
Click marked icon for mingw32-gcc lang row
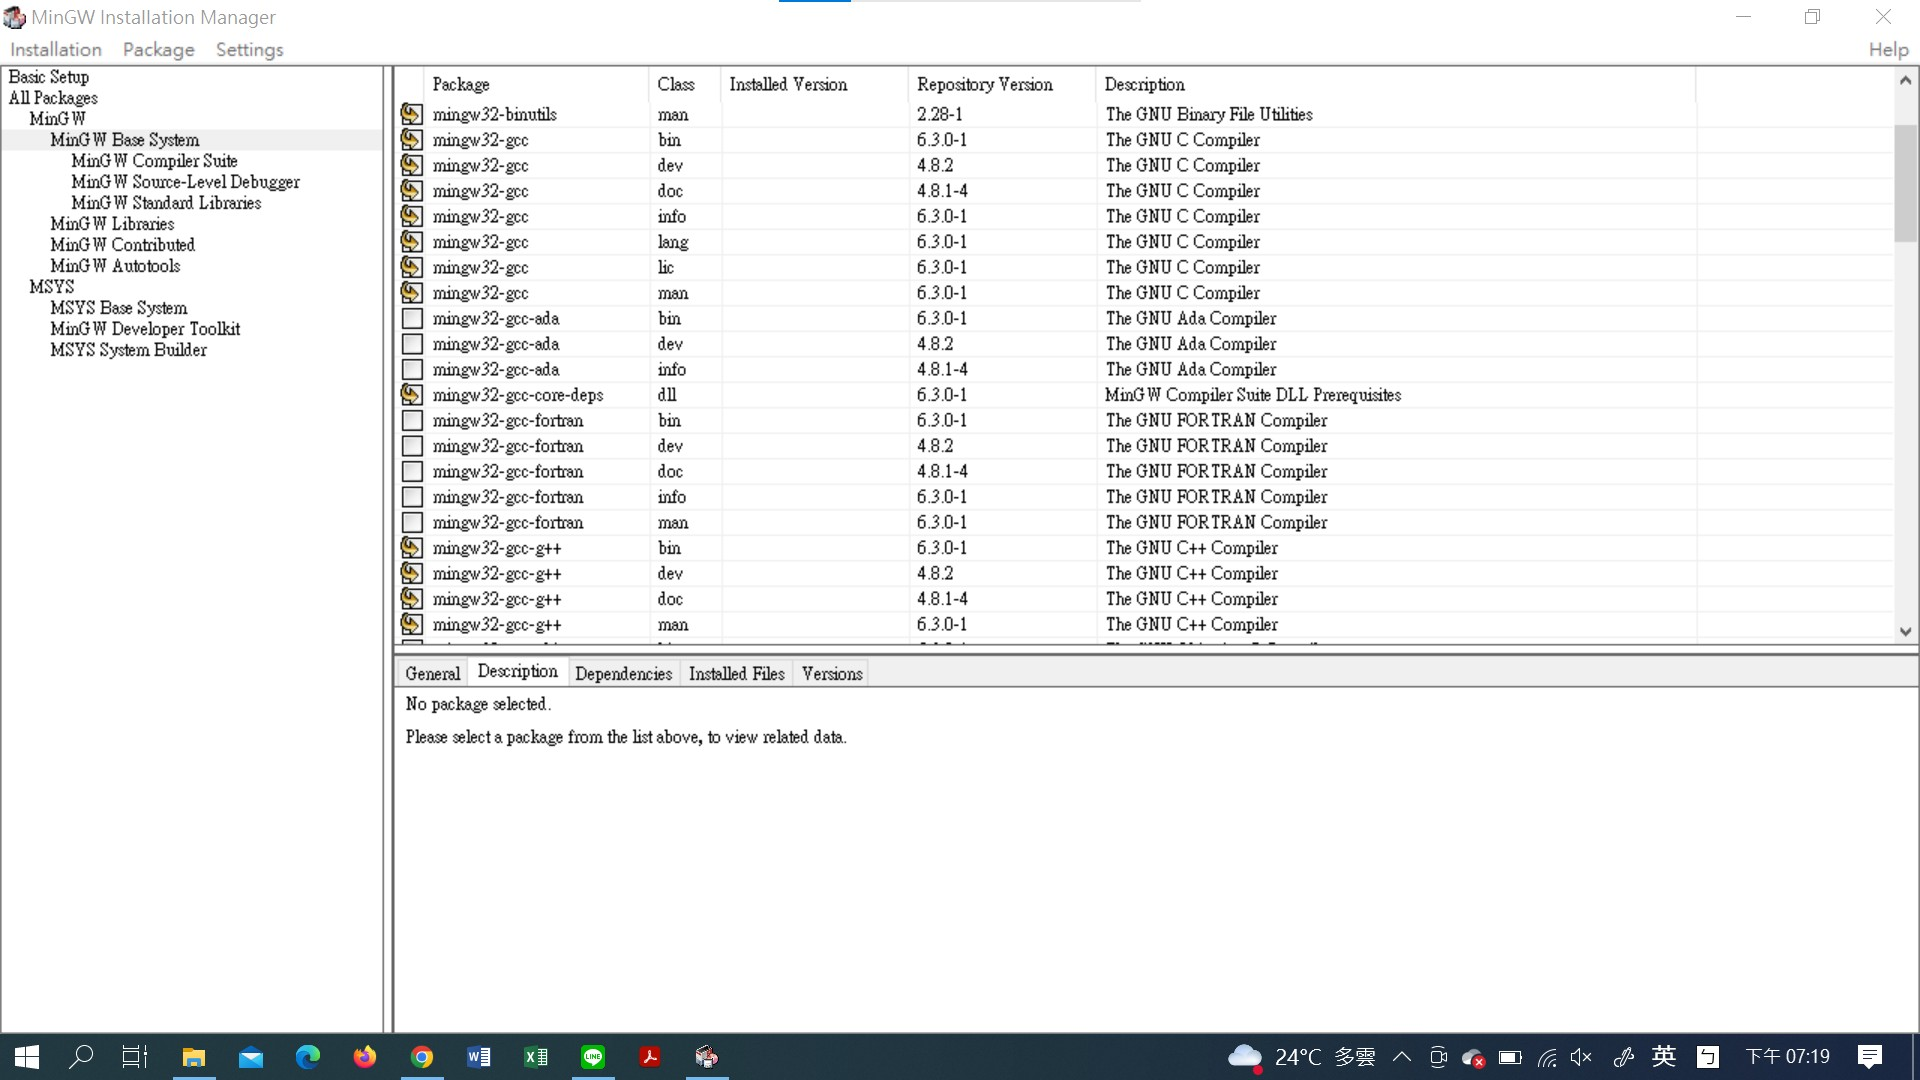411,242
